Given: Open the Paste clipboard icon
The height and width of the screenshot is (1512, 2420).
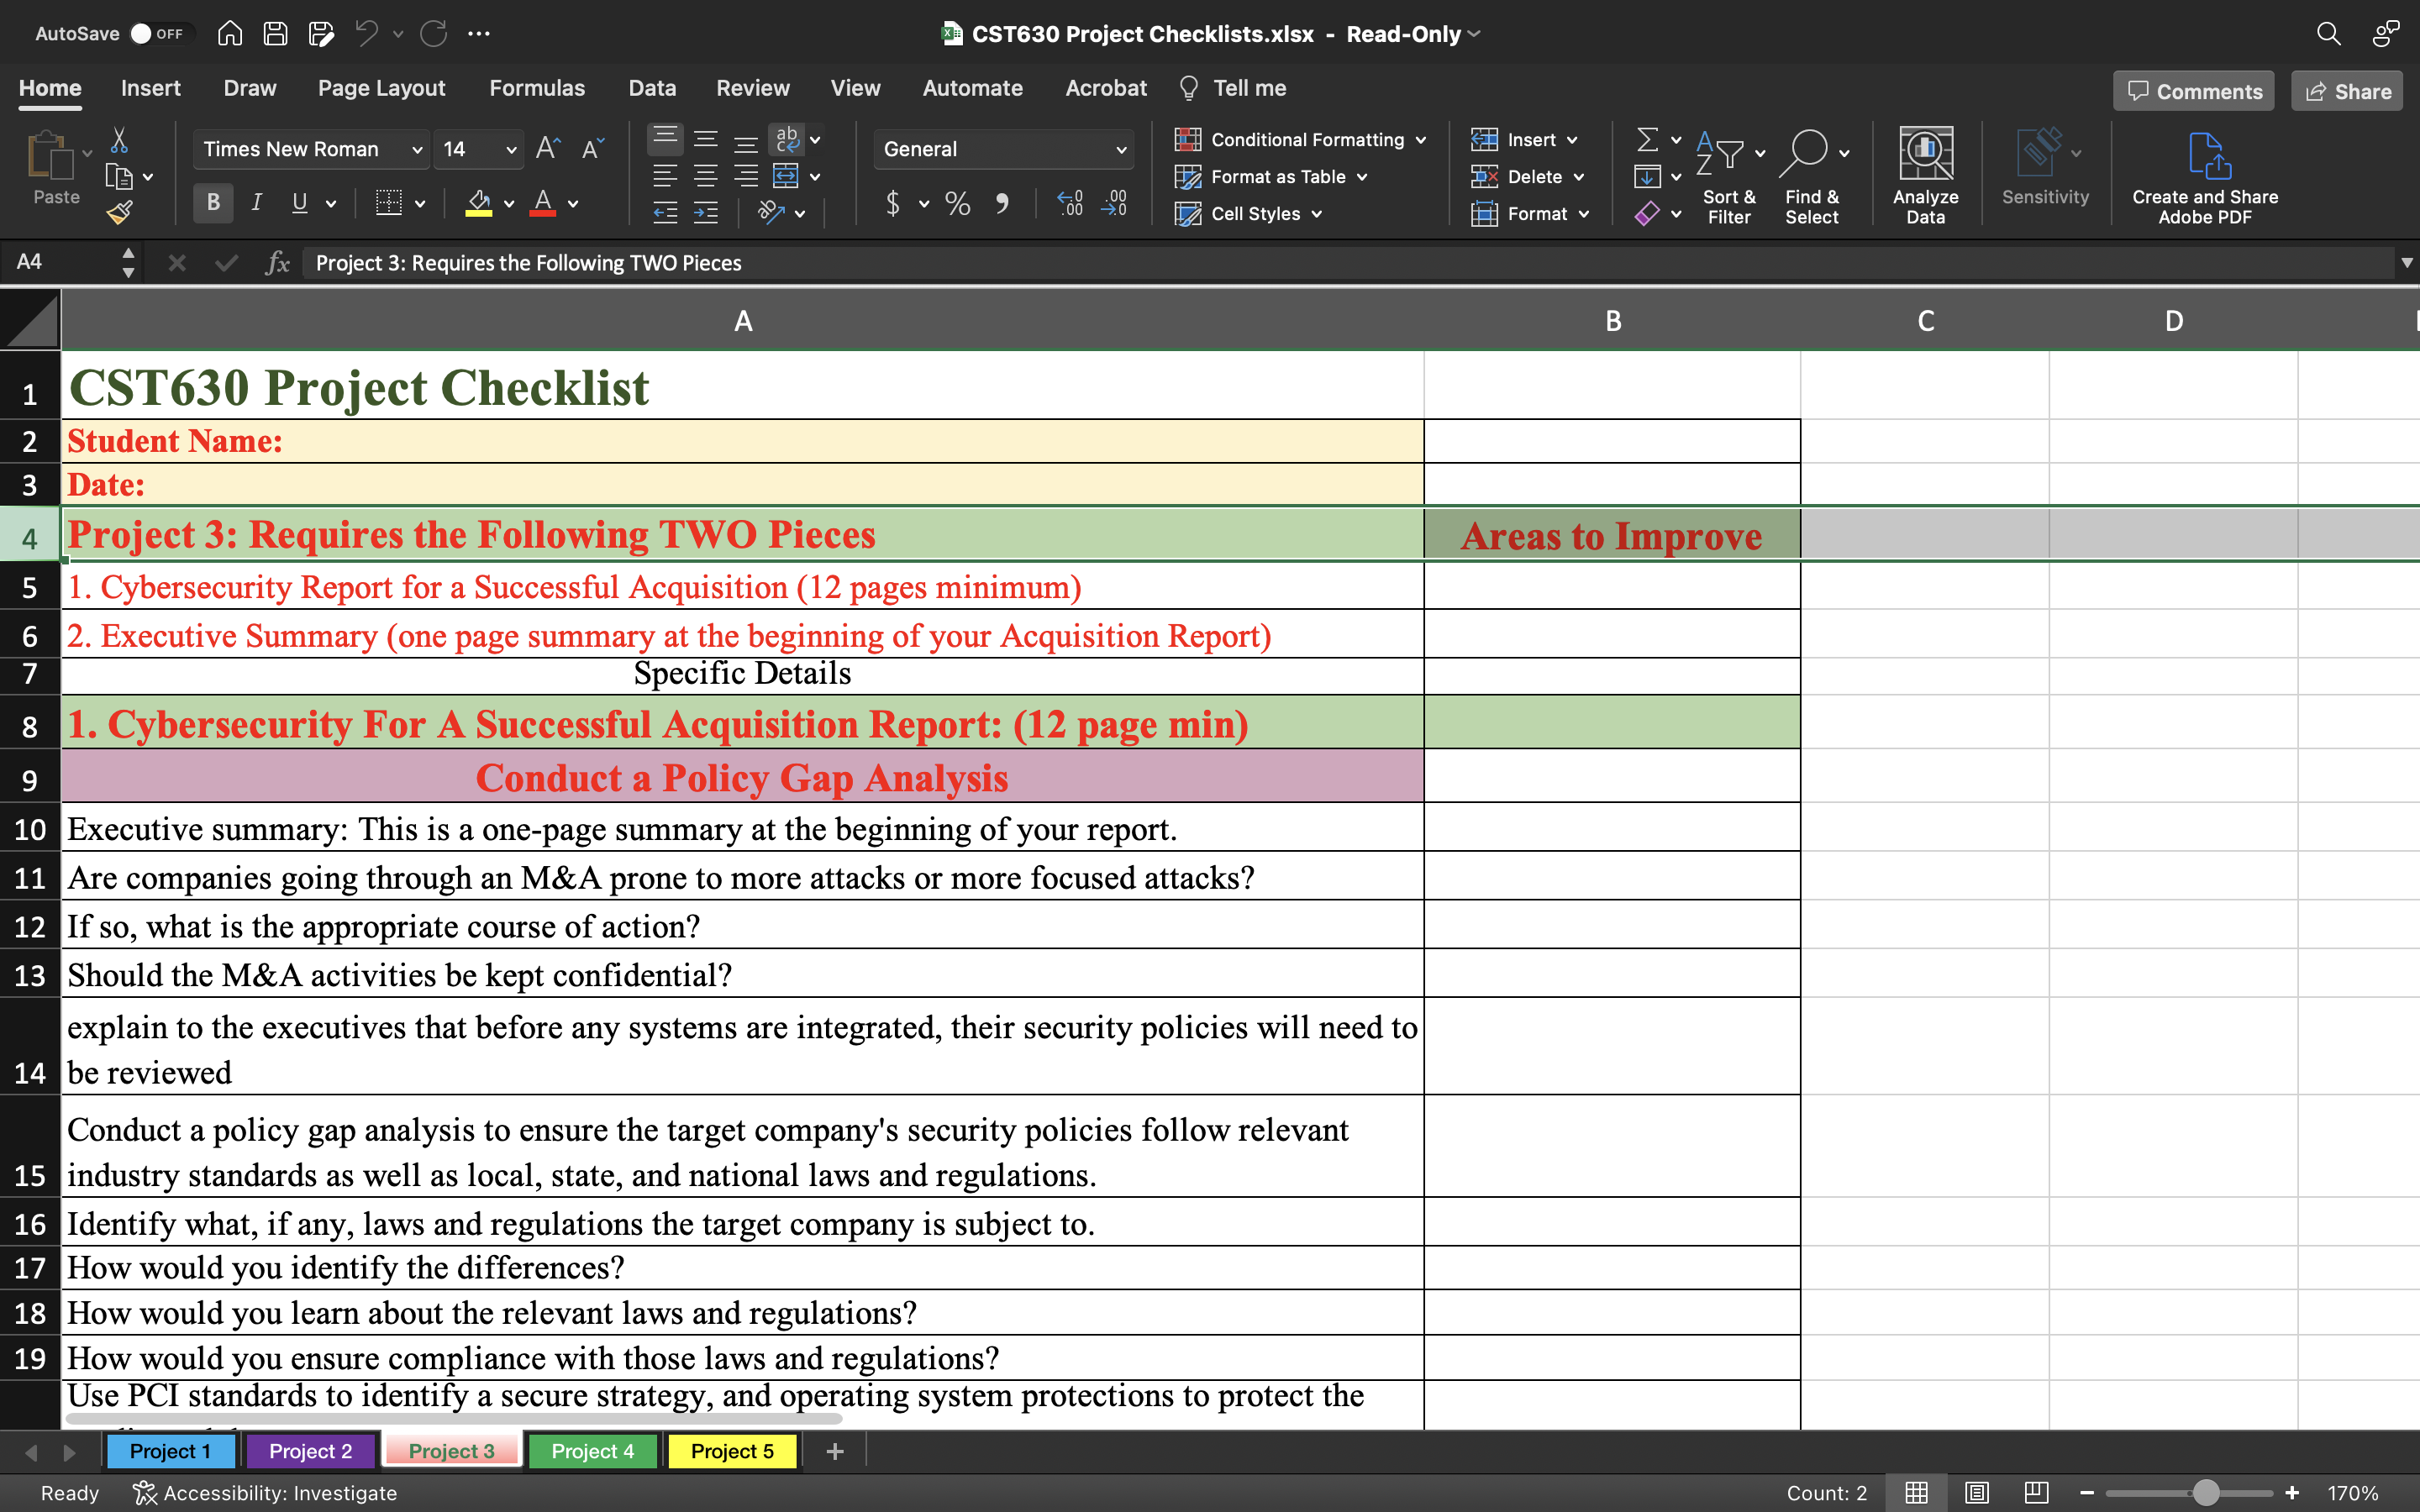Looking at the screenshot, I should point(50,156).
